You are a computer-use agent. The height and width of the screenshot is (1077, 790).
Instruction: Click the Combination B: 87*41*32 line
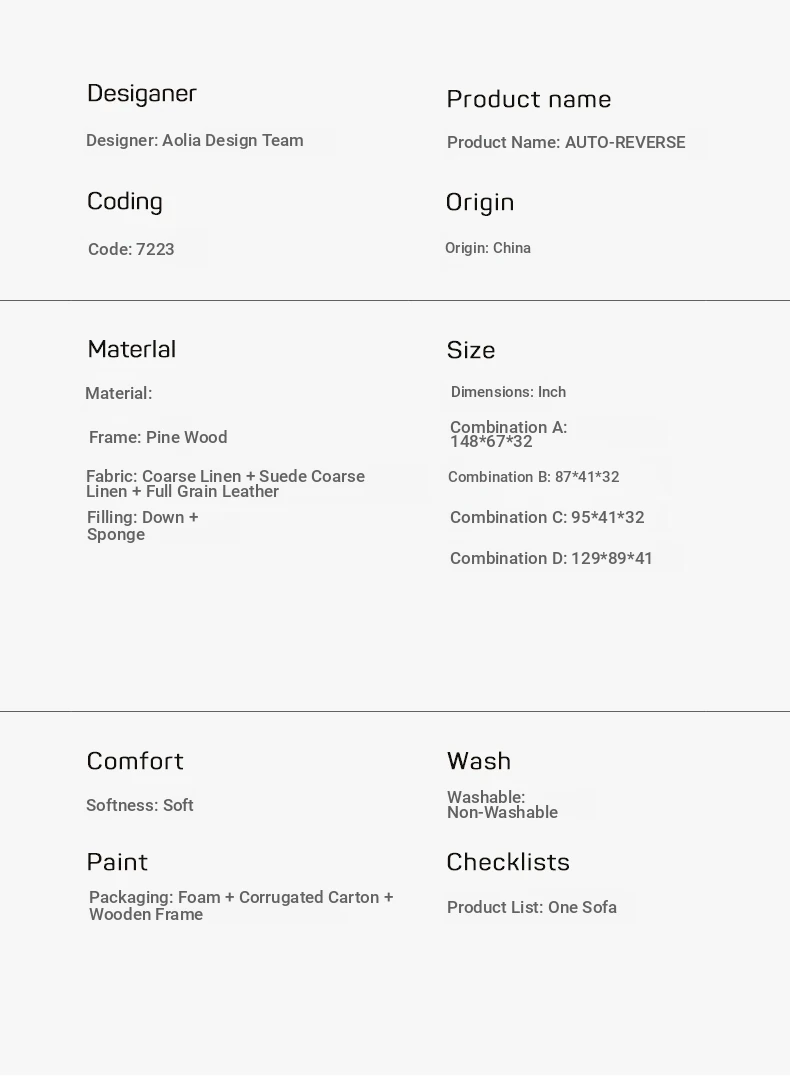coord(534,478)
